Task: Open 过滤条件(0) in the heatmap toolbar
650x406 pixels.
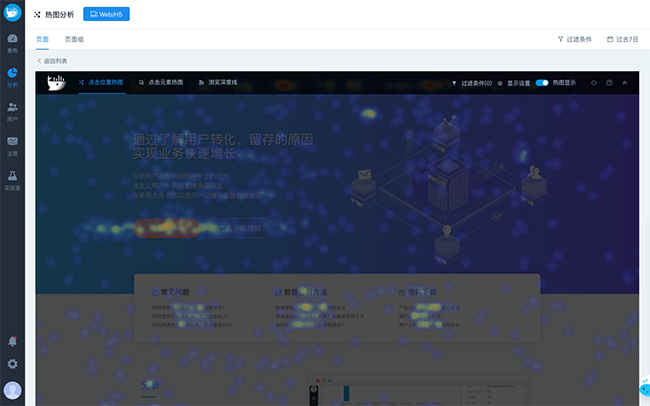Action: coord(472,83)
